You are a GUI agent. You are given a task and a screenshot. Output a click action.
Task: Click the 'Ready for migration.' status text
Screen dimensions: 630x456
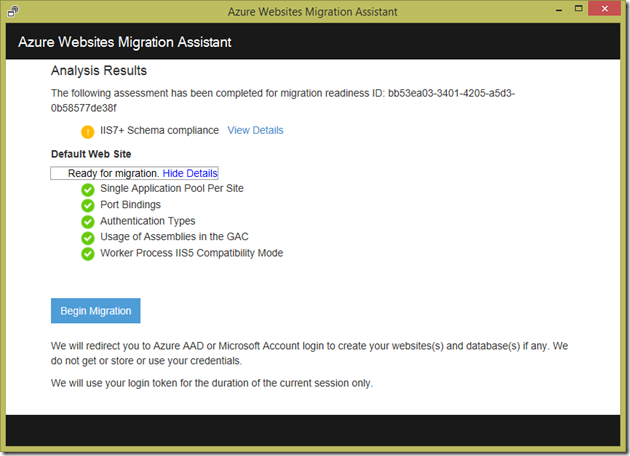pyautogui.click(x=114, y=173)
